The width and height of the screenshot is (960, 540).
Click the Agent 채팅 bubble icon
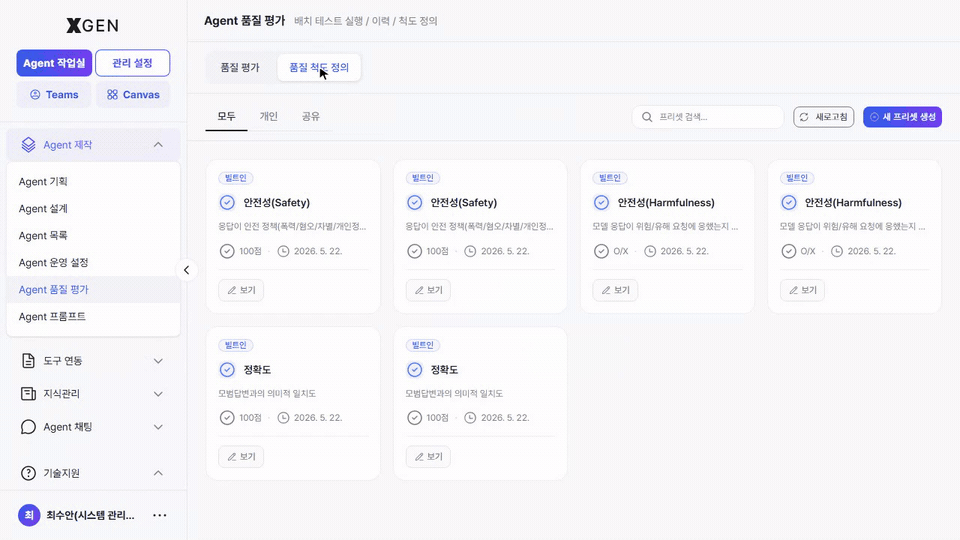(28, 427)
